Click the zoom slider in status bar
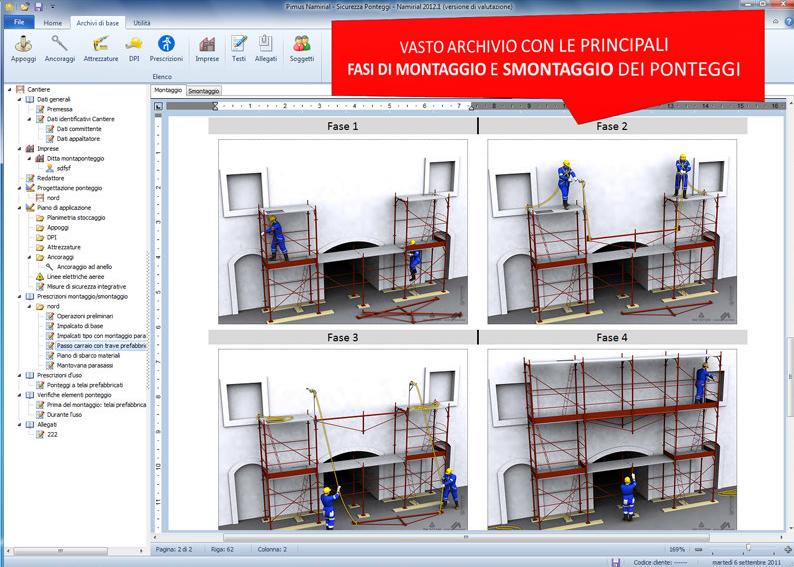 pyautogui.click(x=748, y=548)
